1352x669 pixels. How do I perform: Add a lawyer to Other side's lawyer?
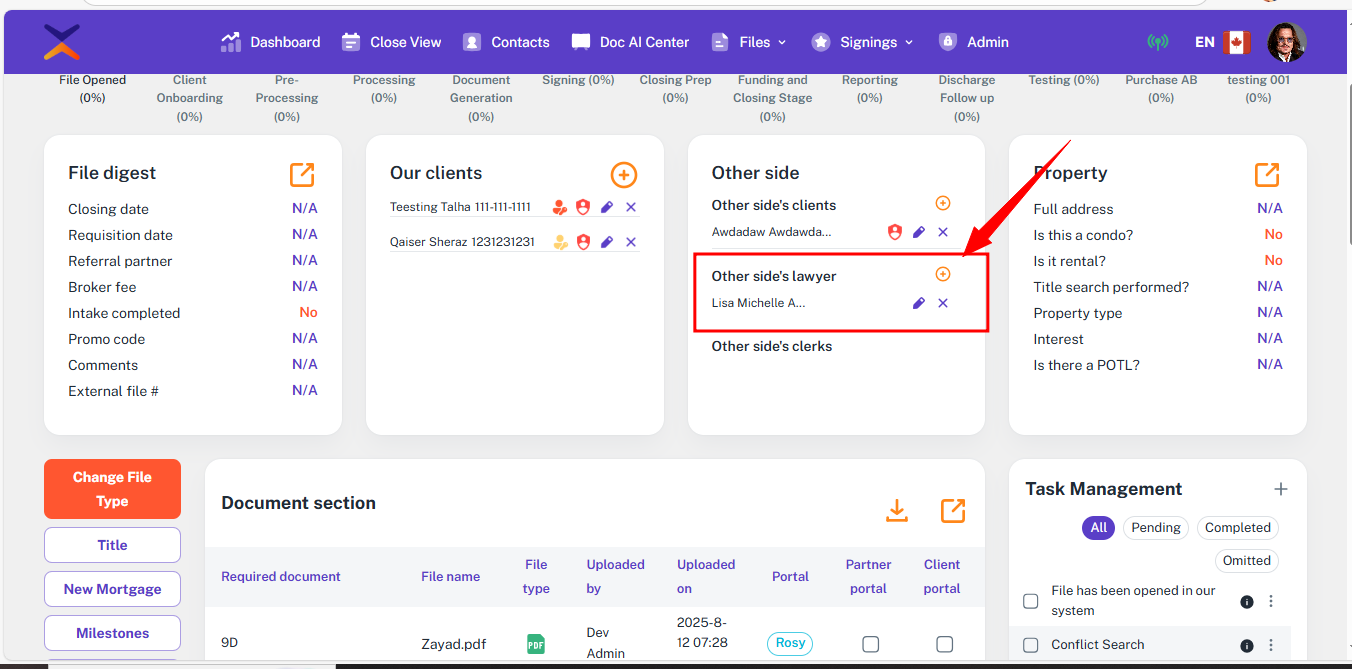(942, 275)
